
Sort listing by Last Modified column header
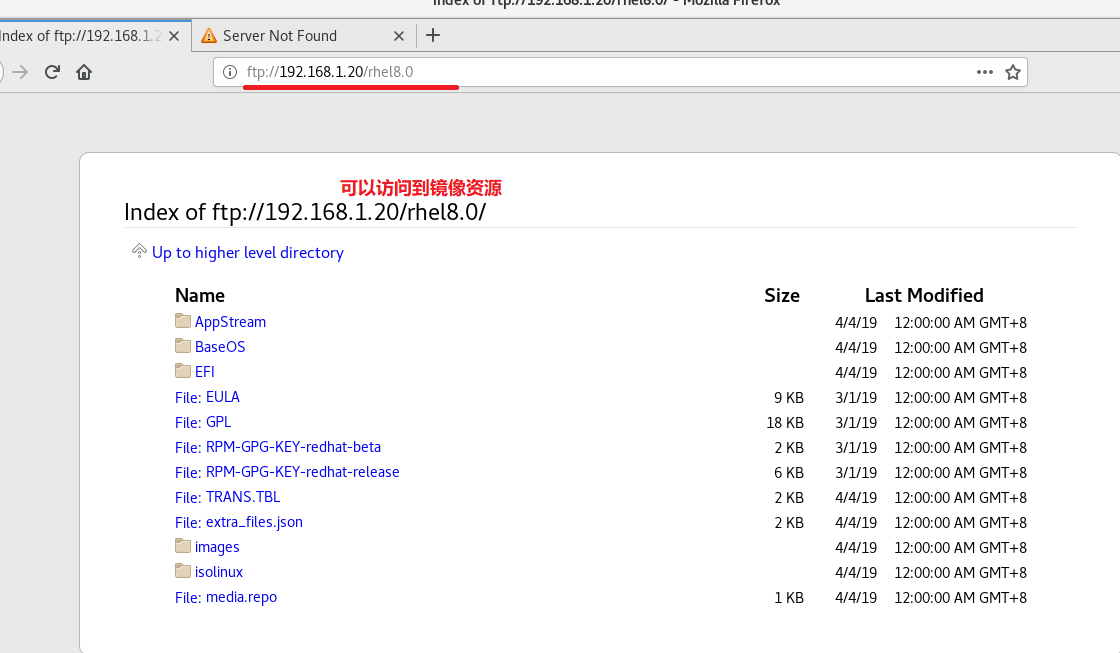924,296
